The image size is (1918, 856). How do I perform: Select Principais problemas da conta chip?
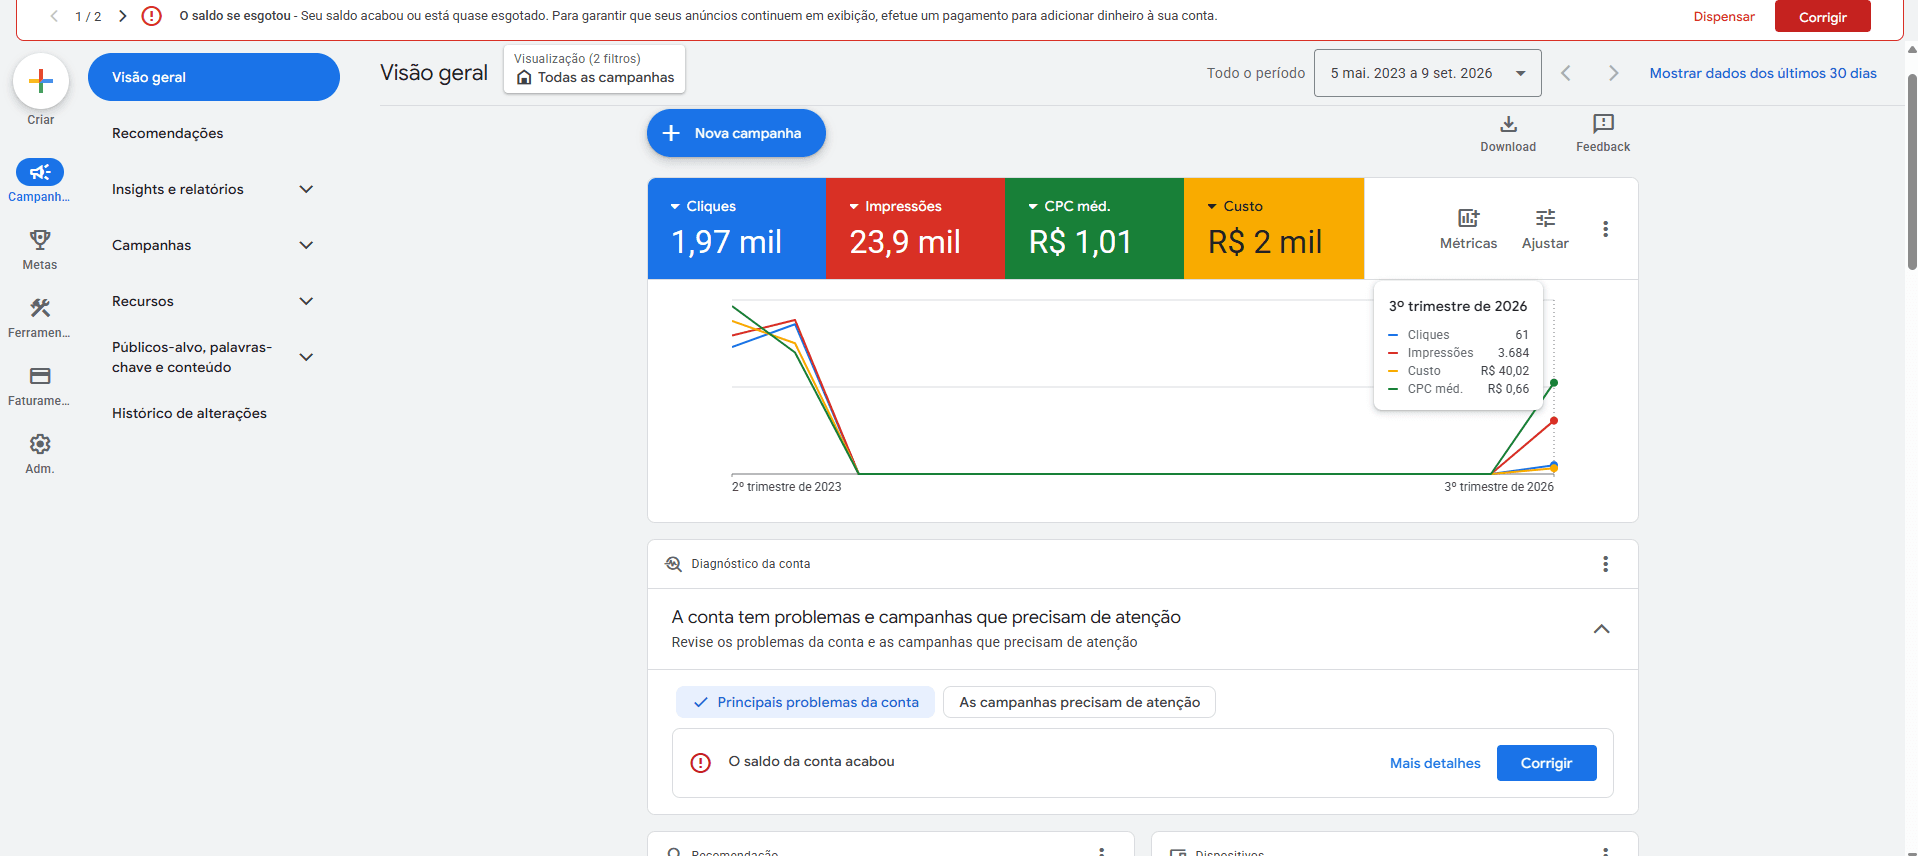[x=805, y=702]
